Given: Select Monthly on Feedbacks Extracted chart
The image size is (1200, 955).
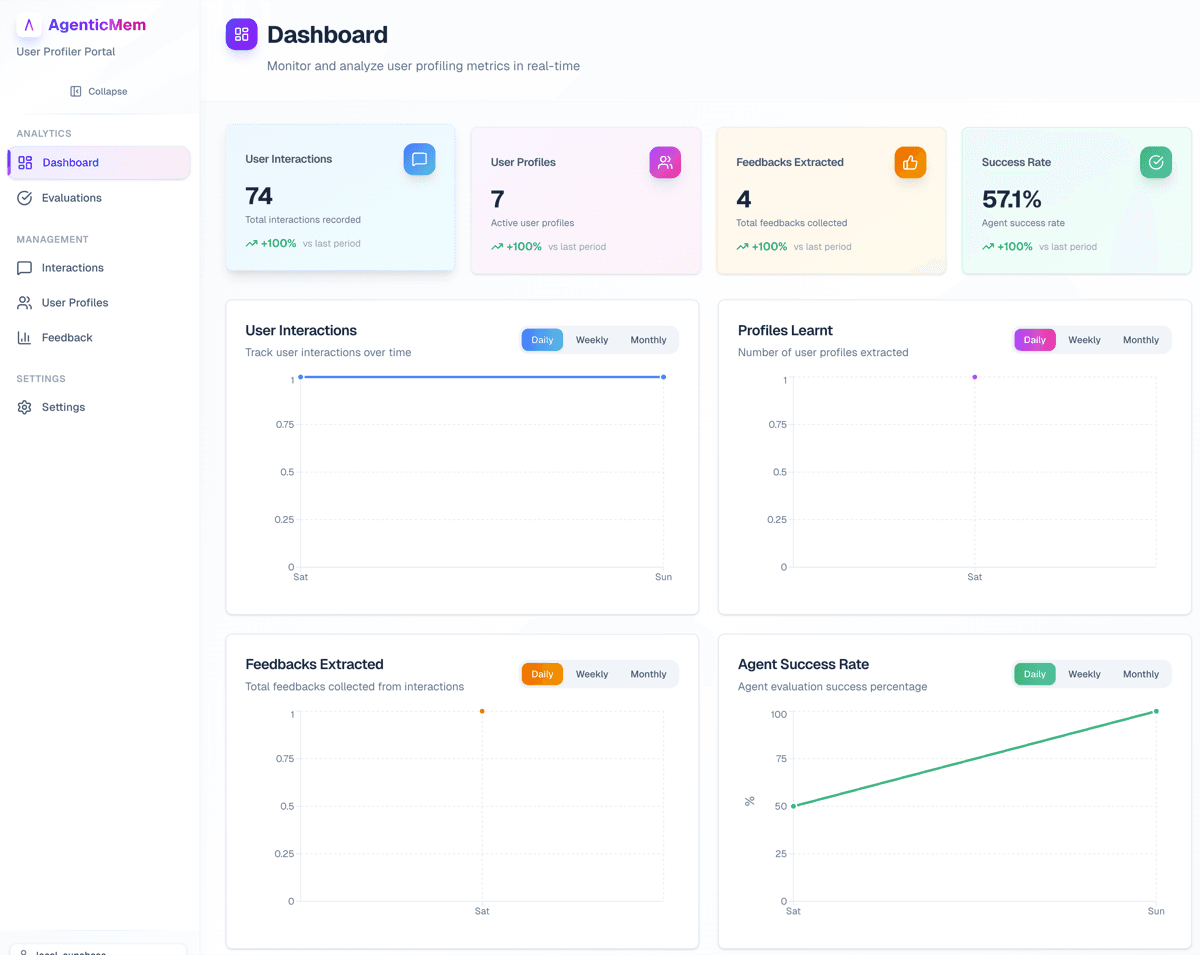Looking at the screenshot, I should pyautogui.click(x=648, y=674).
